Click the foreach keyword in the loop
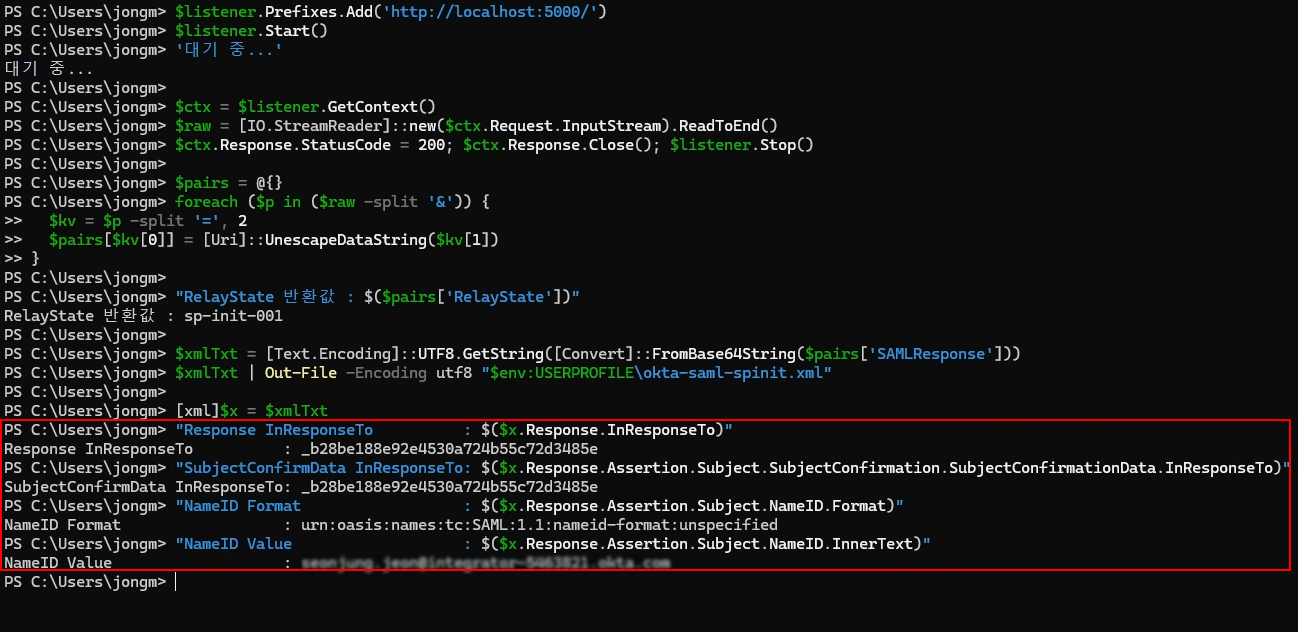 (x=206, y=202)
